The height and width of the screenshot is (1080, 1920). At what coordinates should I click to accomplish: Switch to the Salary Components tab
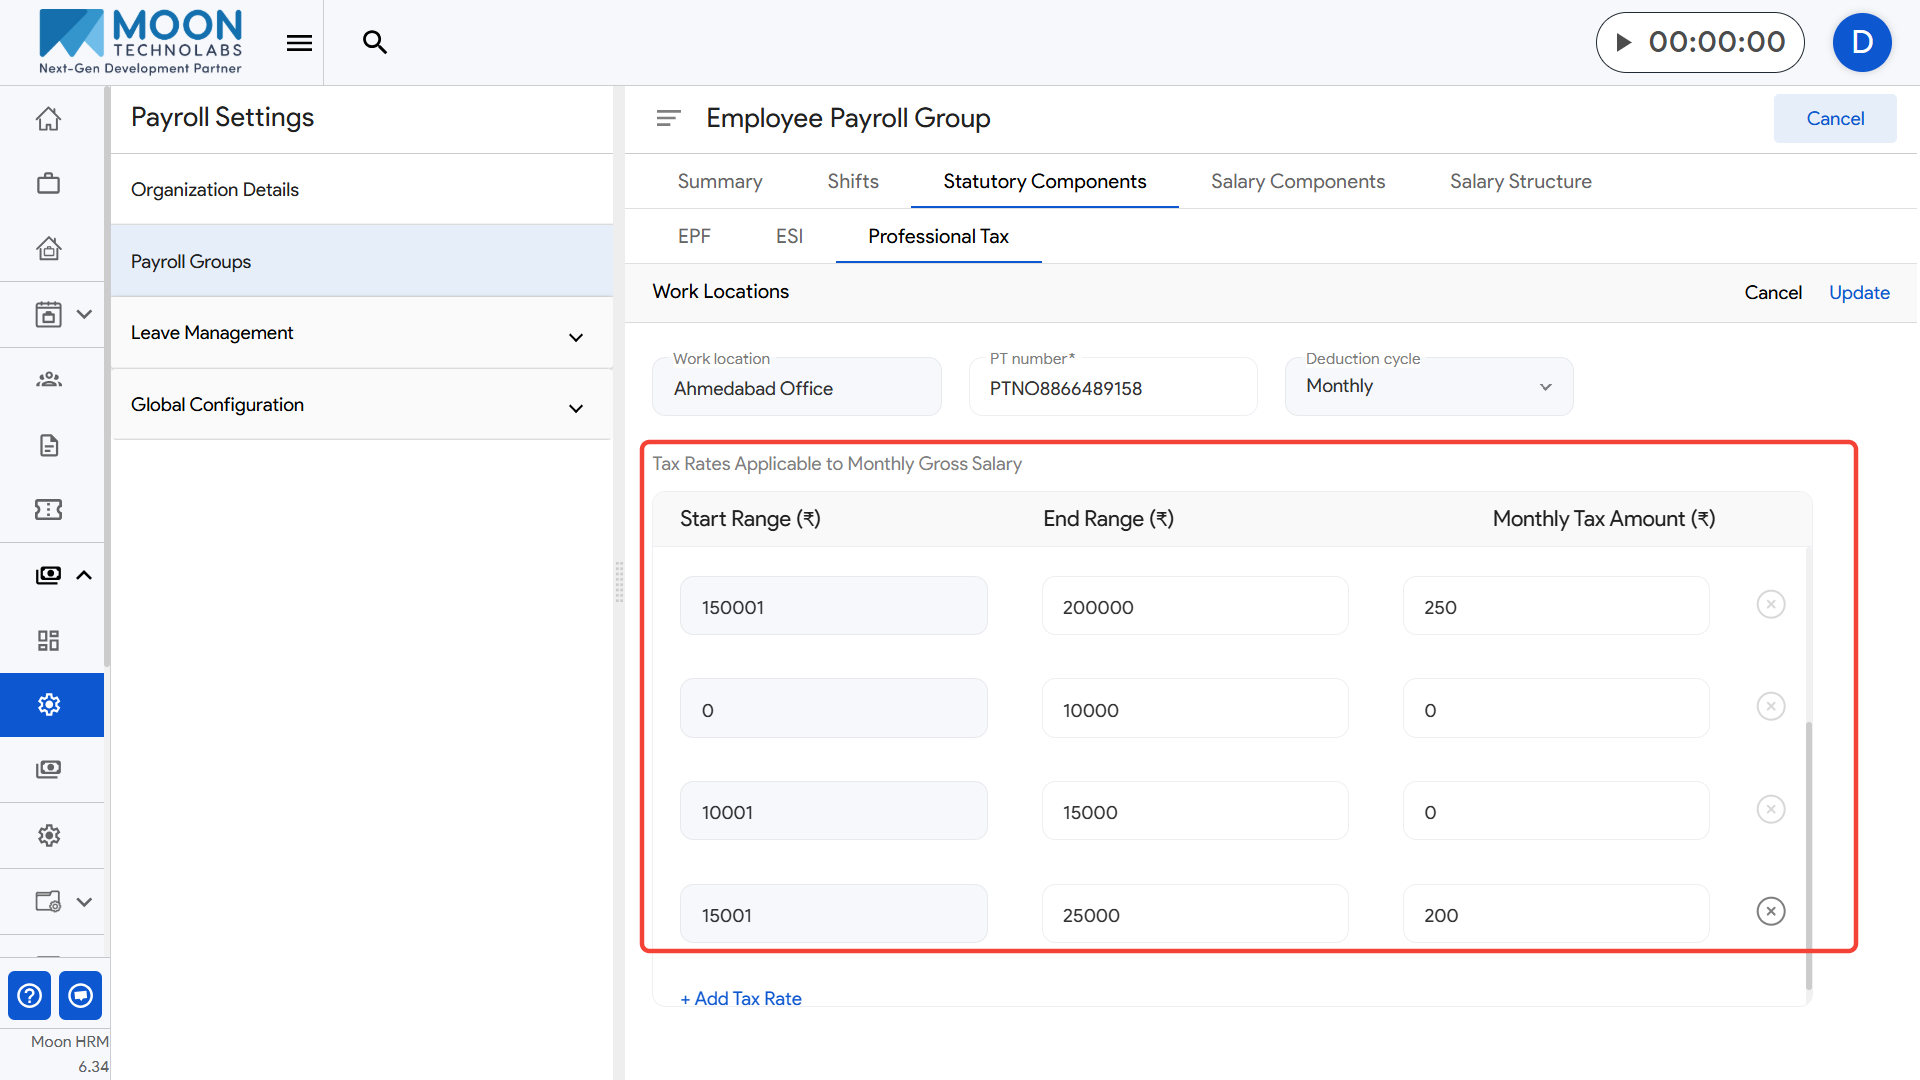pos(1297,181)
